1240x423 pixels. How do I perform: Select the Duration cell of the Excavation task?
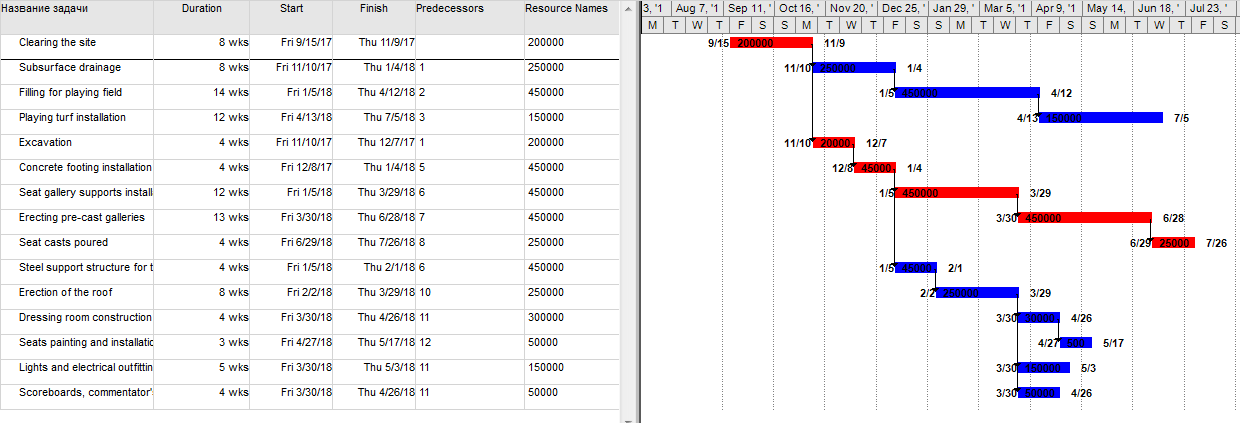[x=202, y=143]
